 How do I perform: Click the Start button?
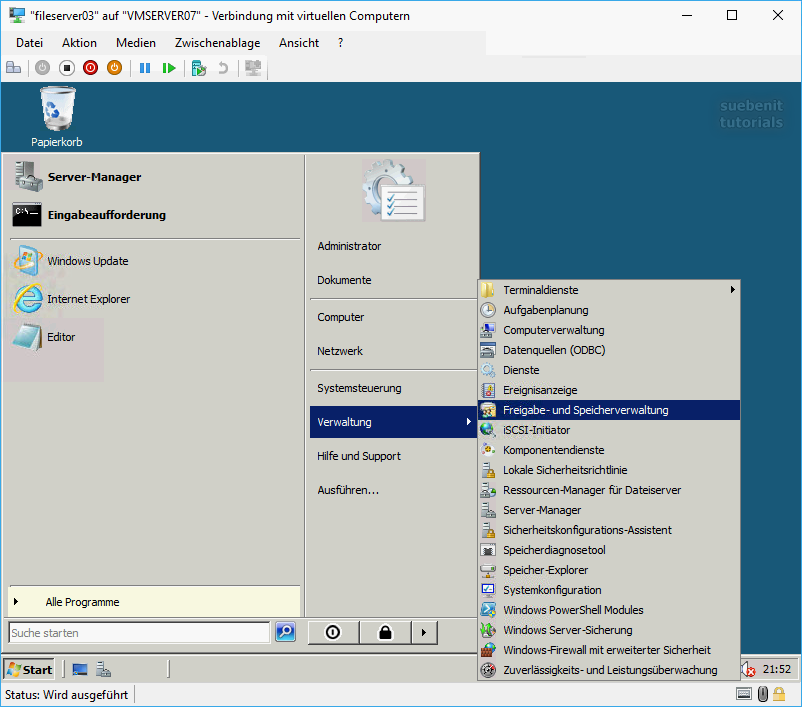29,669
